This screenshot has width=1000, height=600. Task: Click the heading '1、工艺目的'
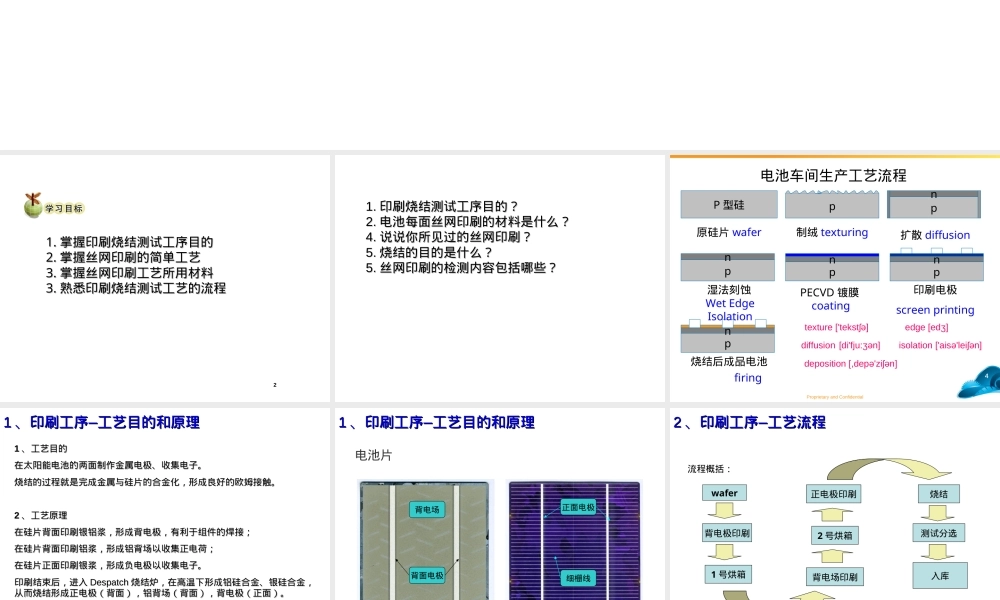40,449
